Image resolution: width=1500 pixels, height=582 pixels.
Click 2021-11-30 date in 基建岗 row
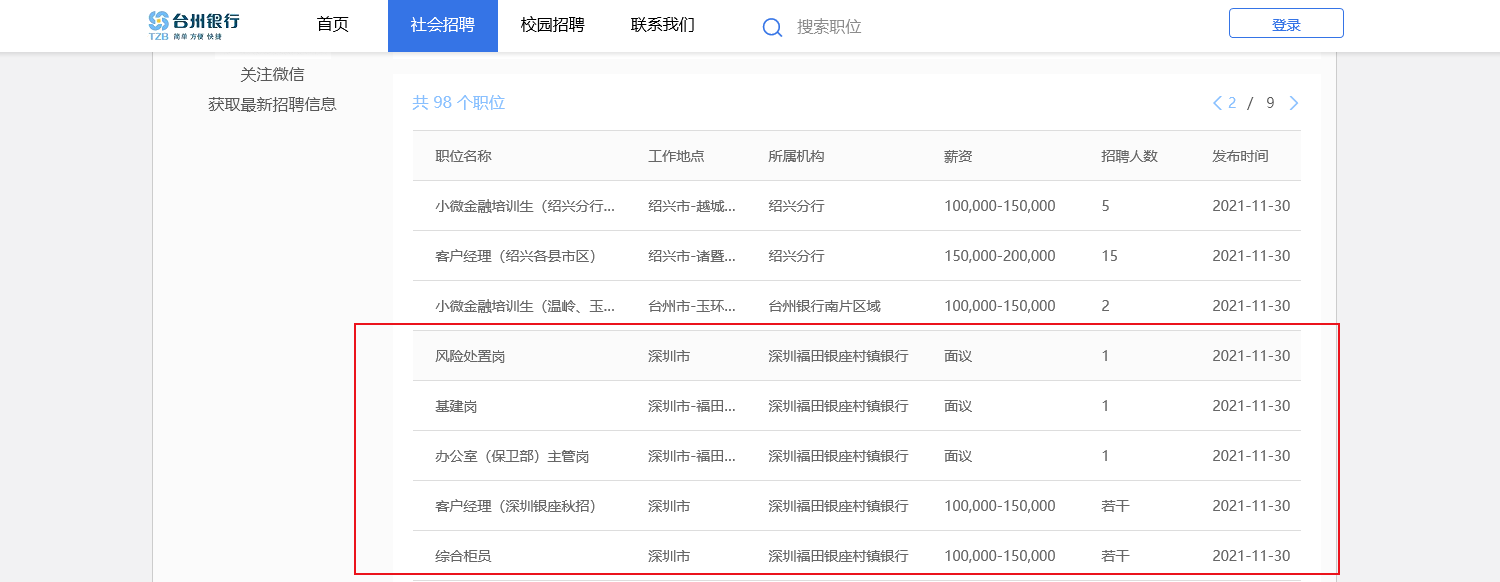point(1251,406)
